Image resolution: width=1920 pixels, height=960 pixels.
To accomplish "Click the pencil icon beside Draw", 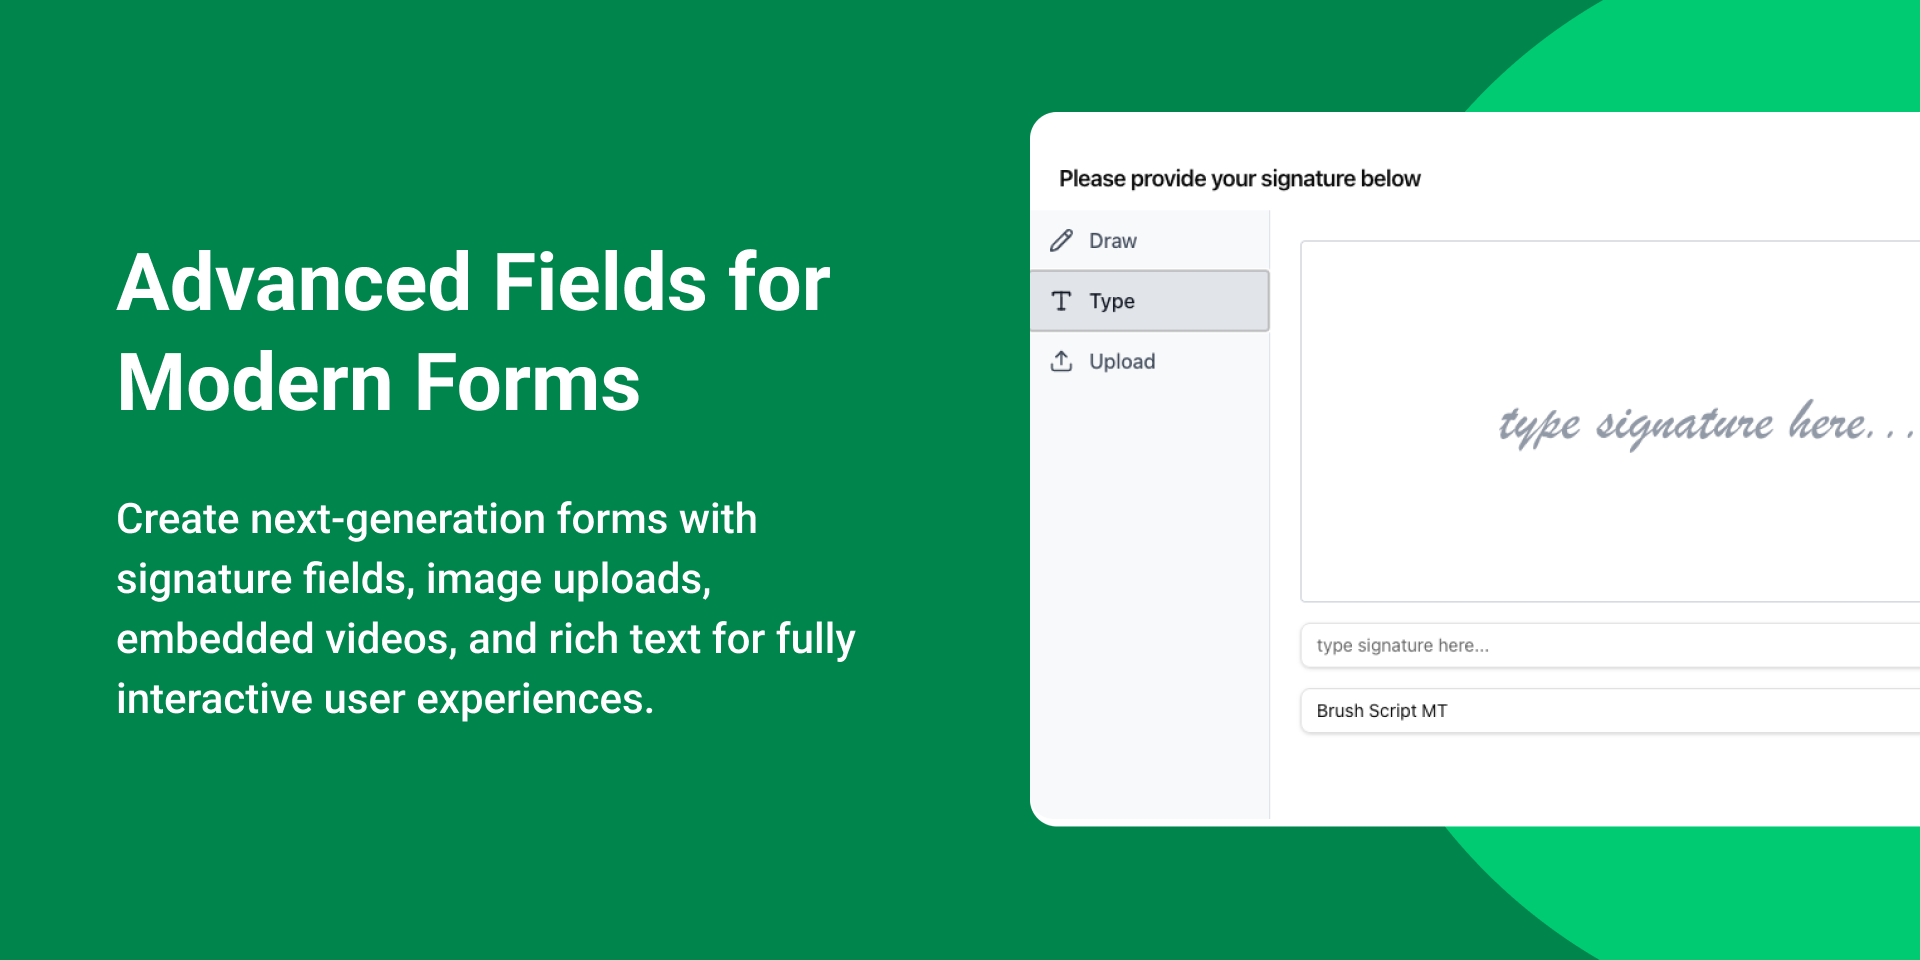I will pyautogui.click(x=1061, y=241).
